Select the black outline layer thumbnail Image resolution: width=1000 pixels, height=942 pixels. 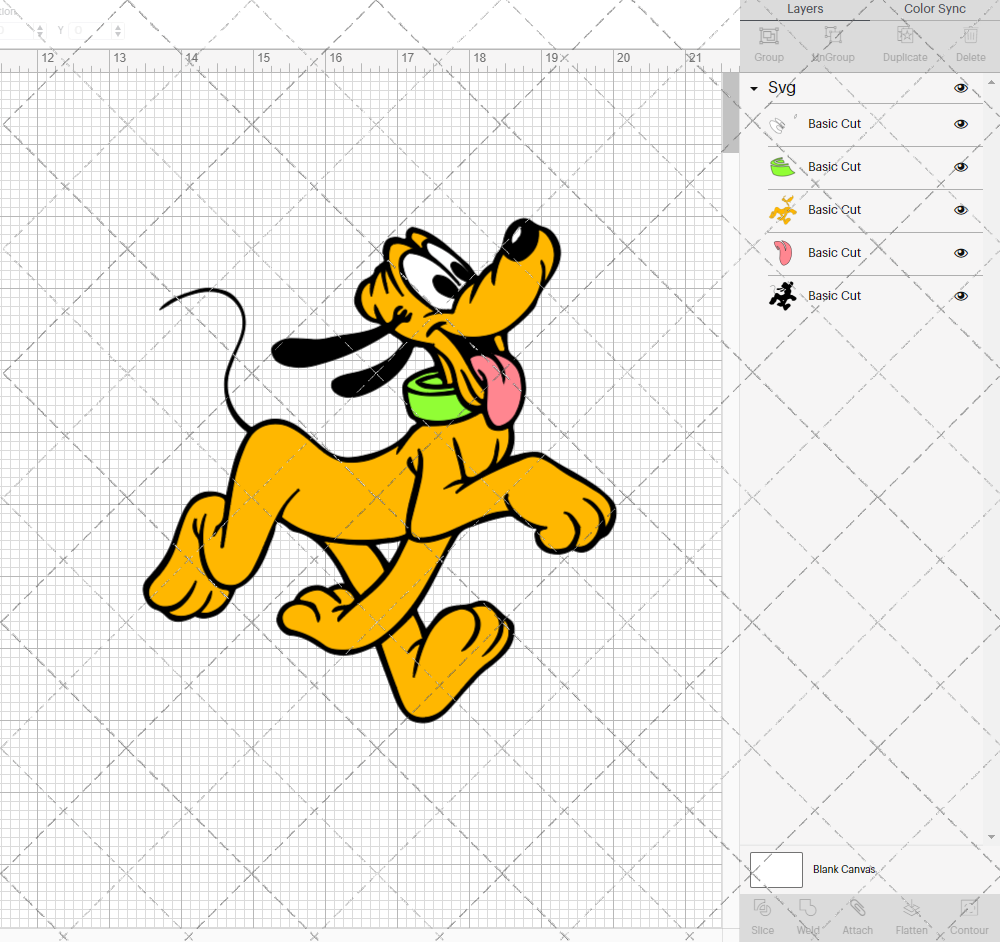point(782,296)
